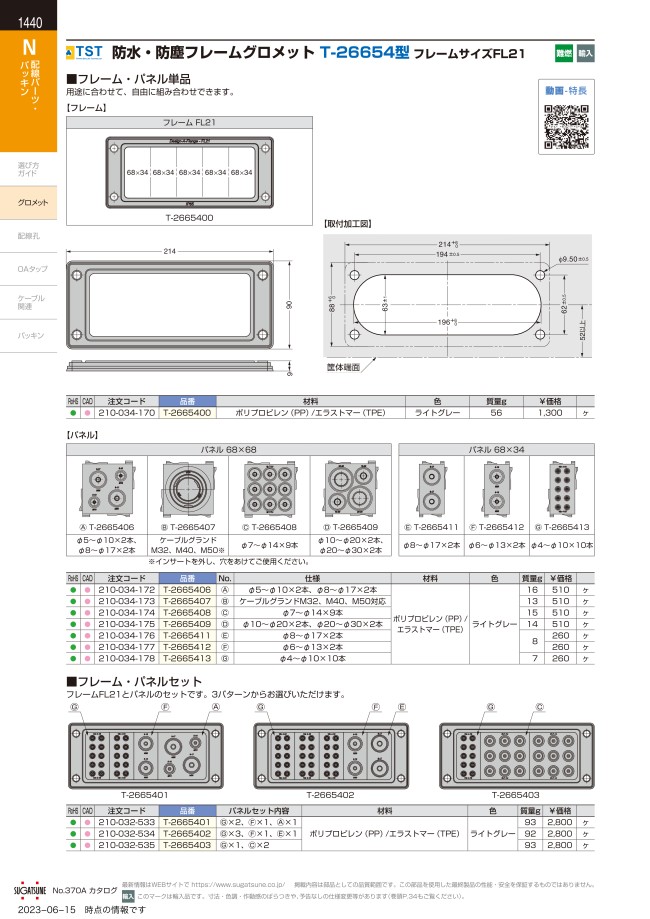Click the frame FL21 image T-2665400
The width and height of the screenshot is (650, 919).
[x=189, y=172]
